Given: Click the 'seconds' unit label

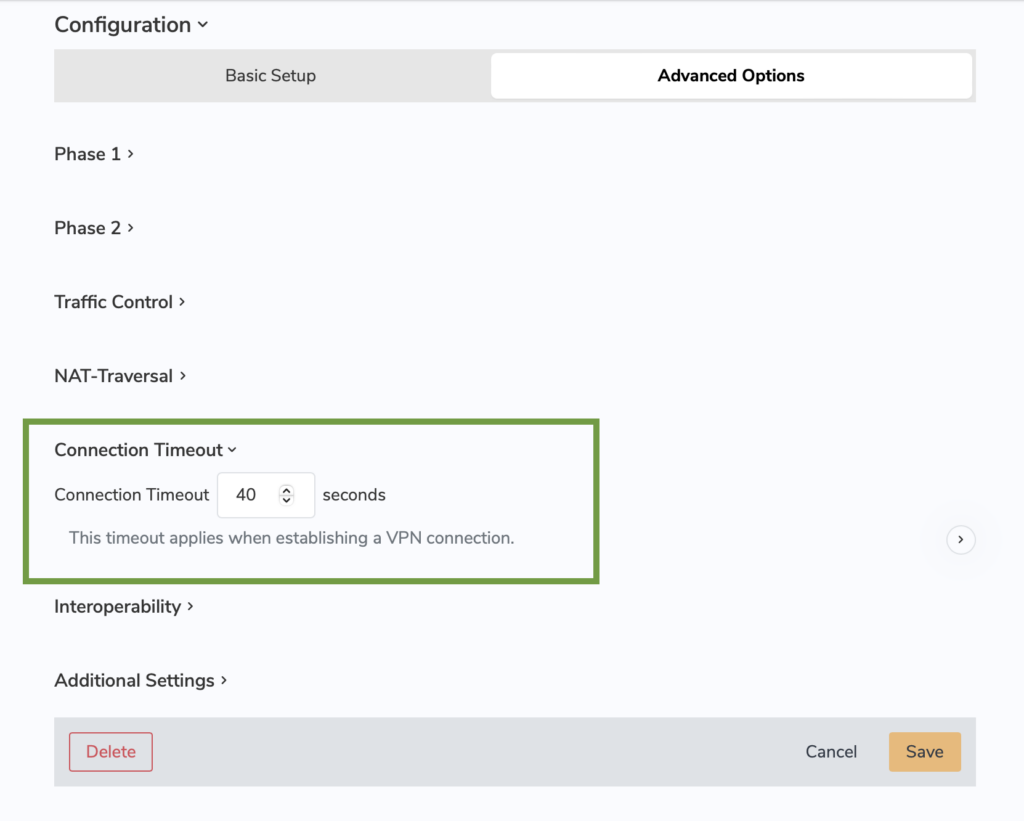Looking at the screenshot, I should [354, 495].
